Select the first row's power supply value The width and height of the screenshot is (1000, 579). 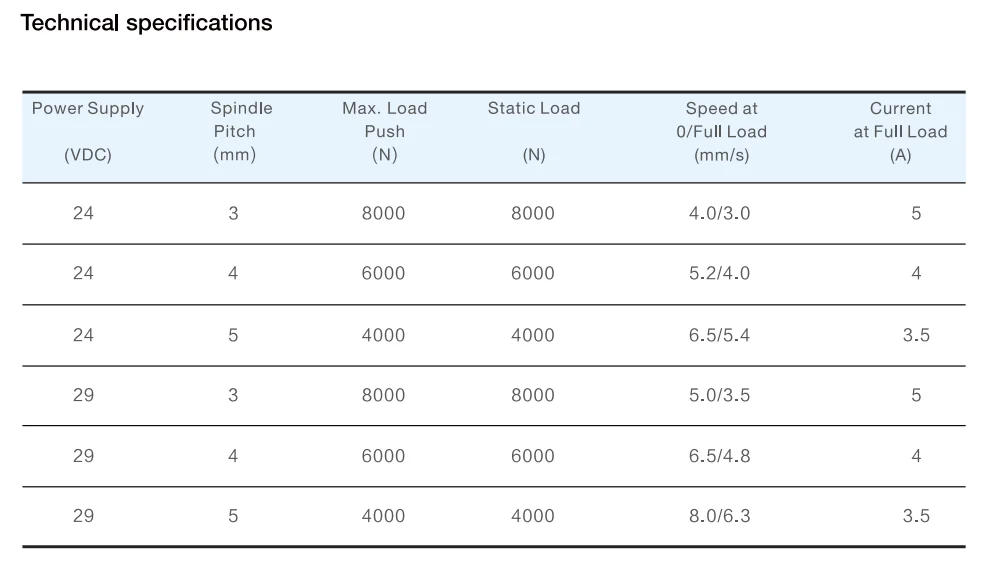(x=83, y=213)
